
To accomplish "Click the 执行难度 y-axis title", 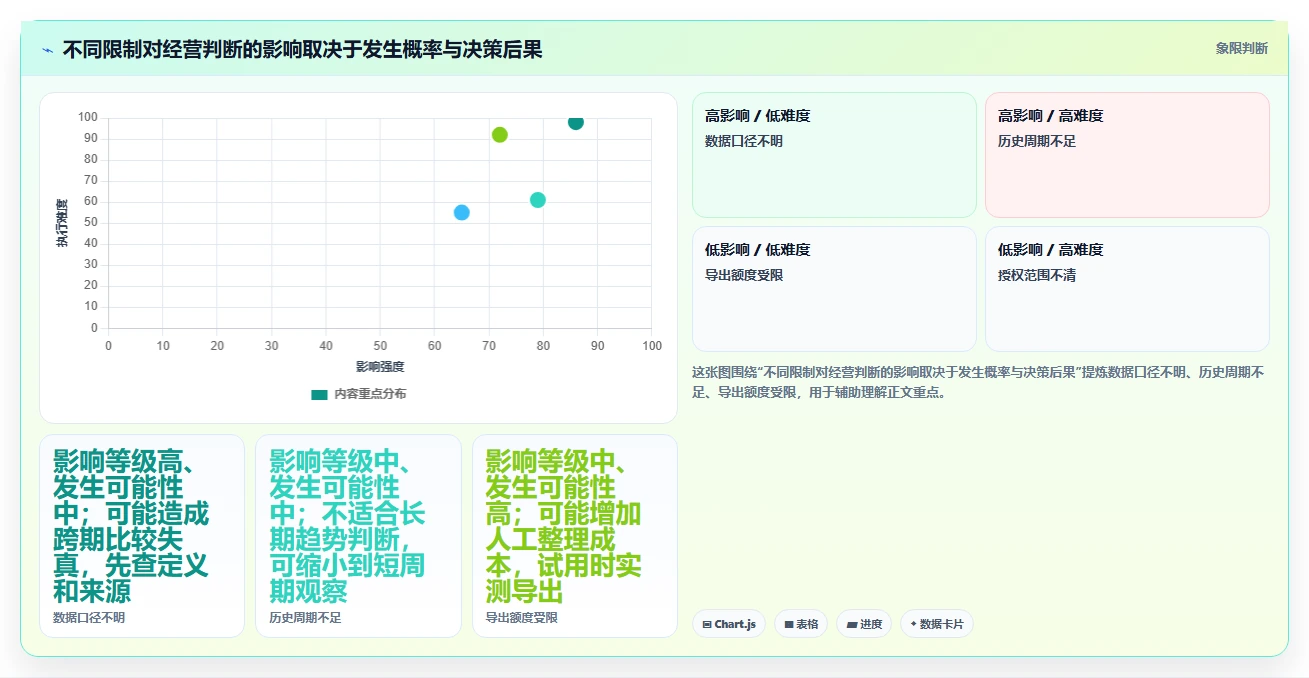I will tap(62, 223).
